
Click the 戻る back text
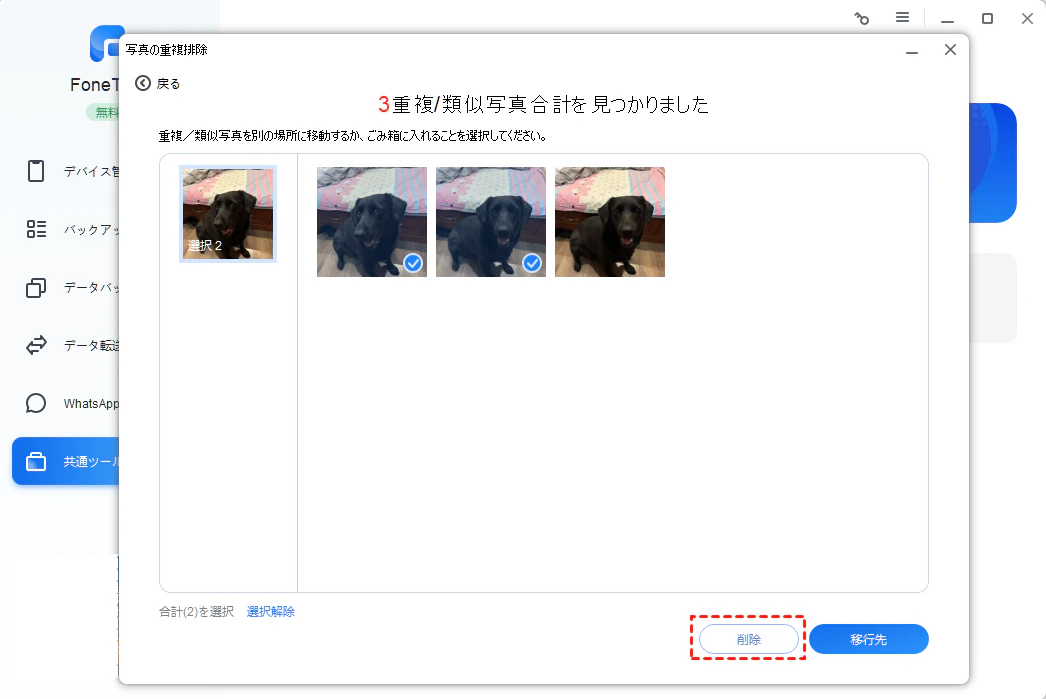tap(168, 84)
